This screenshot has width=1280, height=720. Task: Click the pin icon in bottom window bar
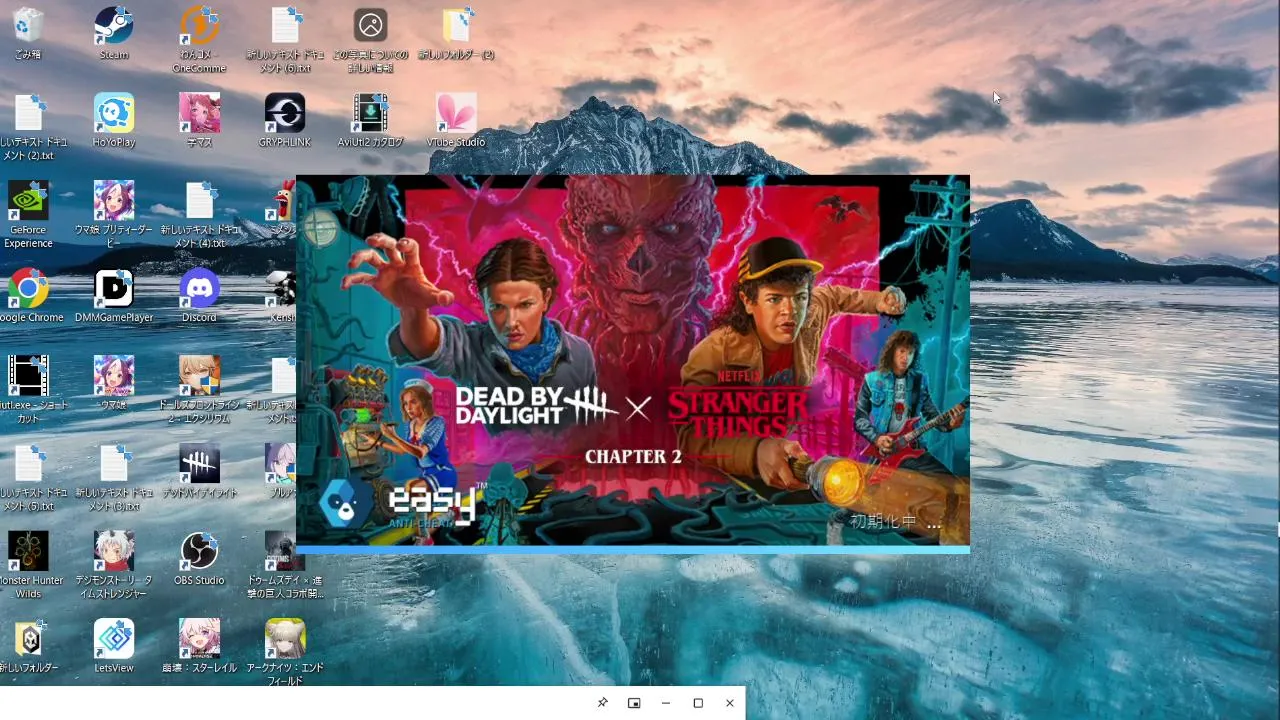[x=602, y=703]
